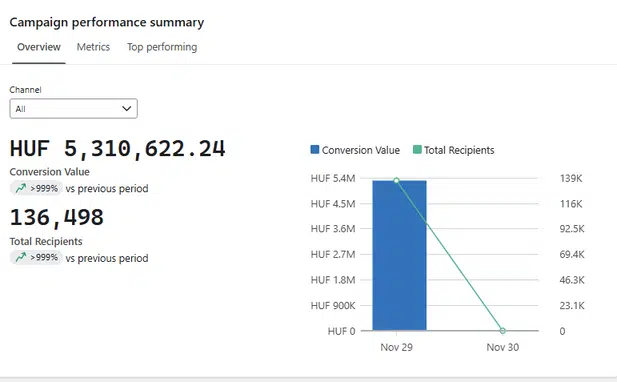Image resolution: width=617 pixels, height=382 pixels.
Task: Click the >999% badge under Conversion Value
Action: 36,188
